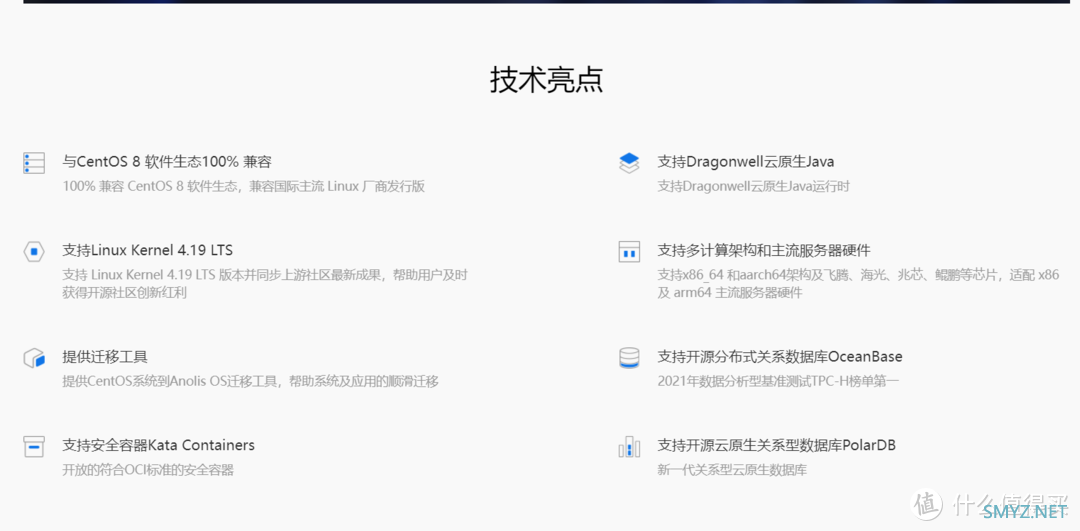Screen dimensions: 1080x531
Task: Click the 支持多计算架构和主流服务器硬件 title
Action: click(764, 250)
